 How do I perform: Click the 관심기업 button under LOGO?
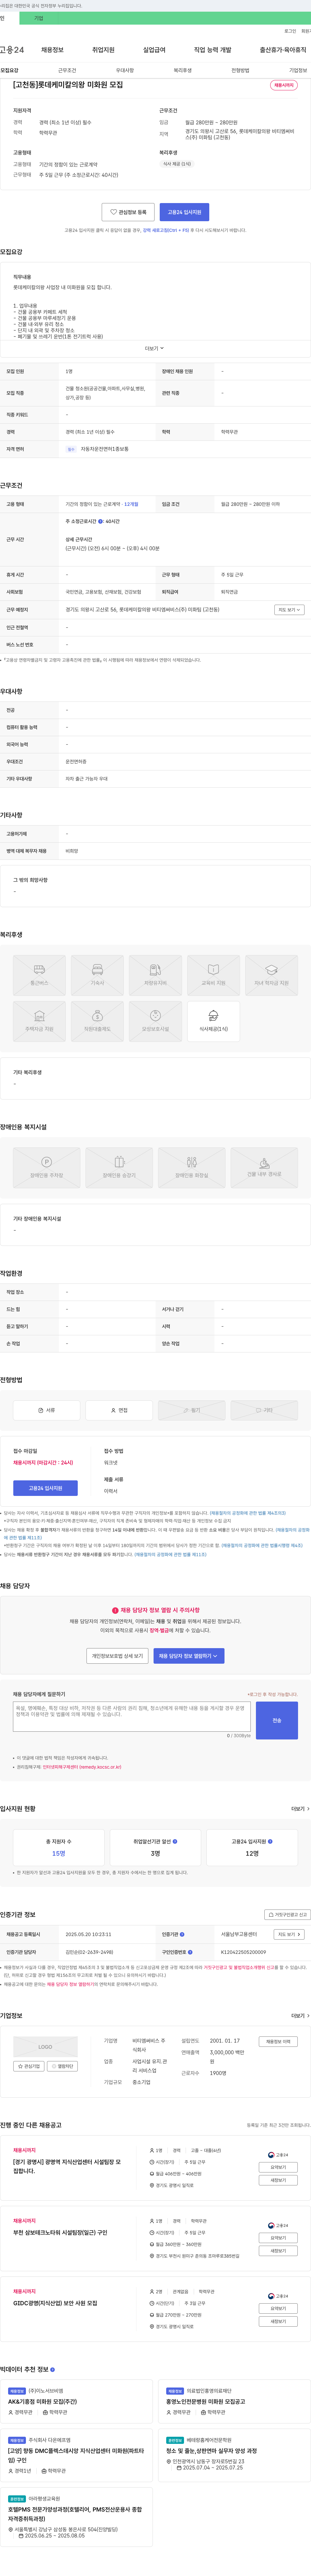click(x=29, y=2066)
